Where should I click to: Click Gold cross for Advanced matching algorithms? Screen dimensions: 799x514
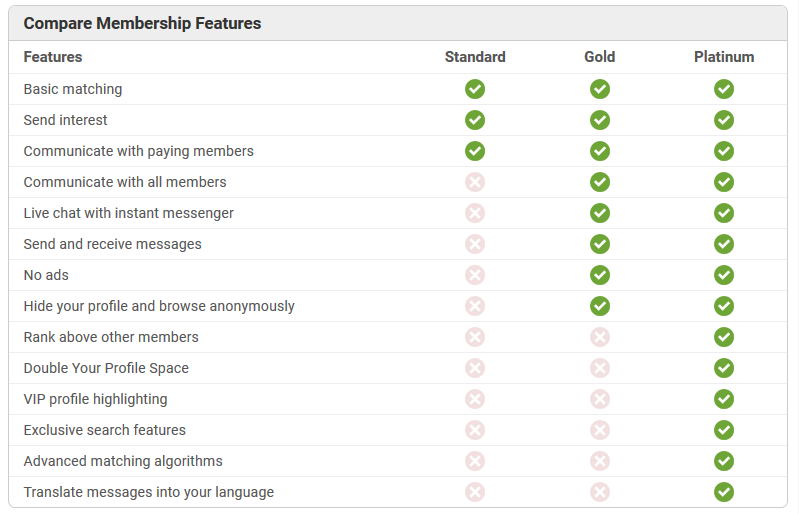600,462
